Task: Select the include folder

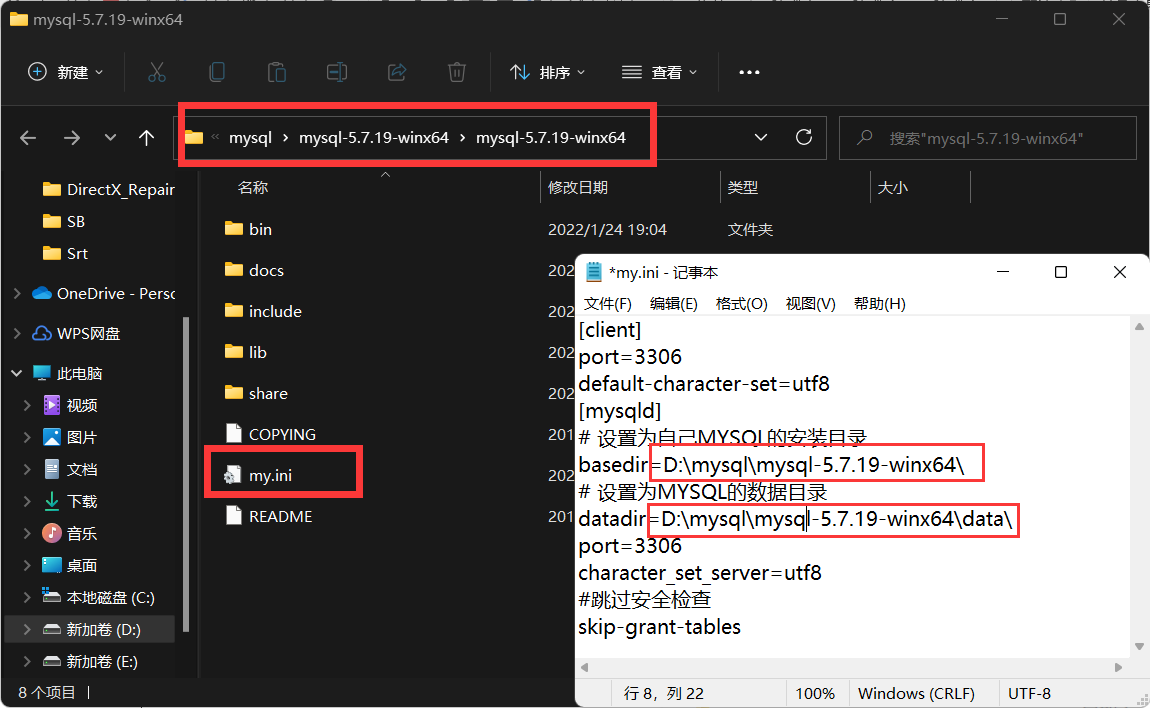Action: (275, 311)
